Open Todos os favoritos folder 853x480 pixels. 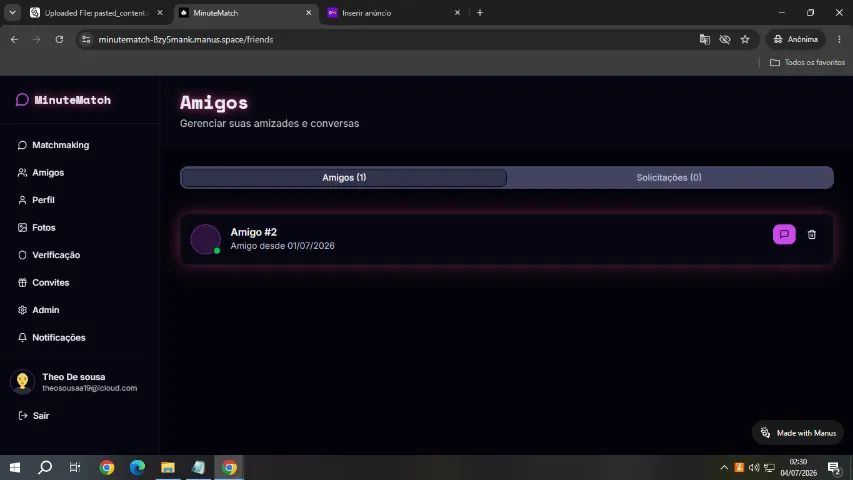click(807, 63)
